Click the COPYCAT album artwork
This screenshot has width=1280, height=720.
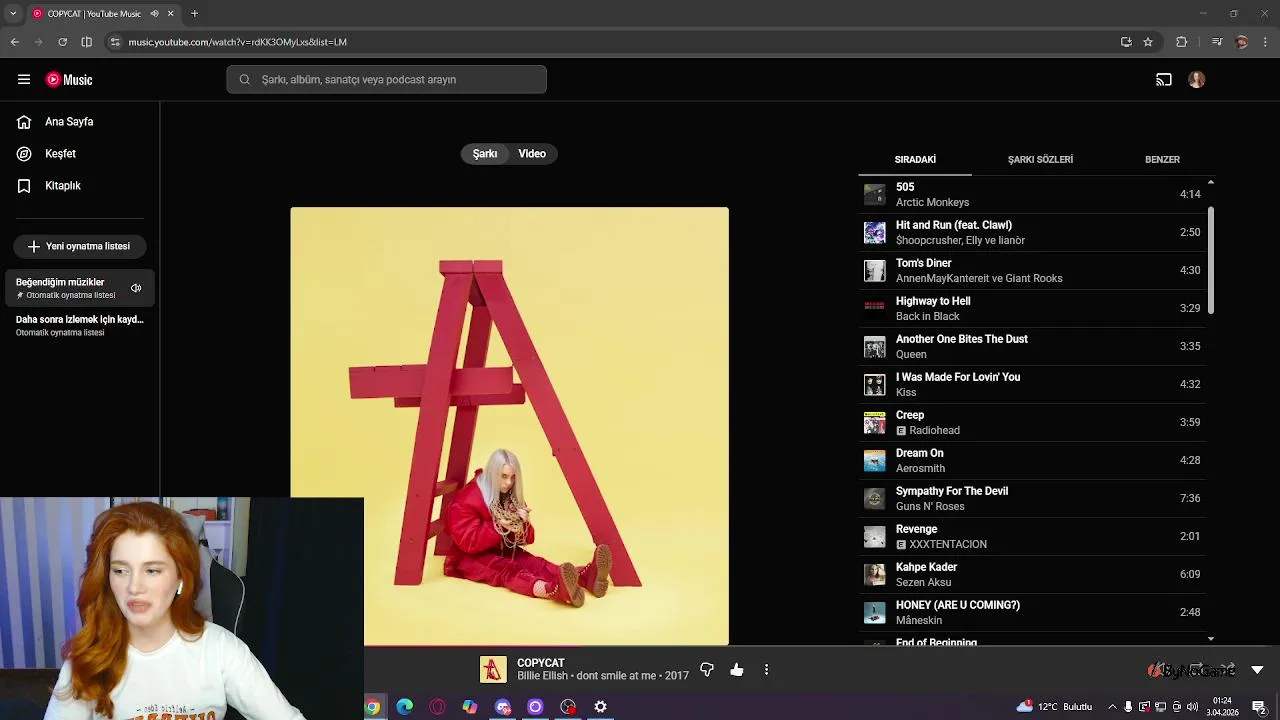click(x=510, y=426)
